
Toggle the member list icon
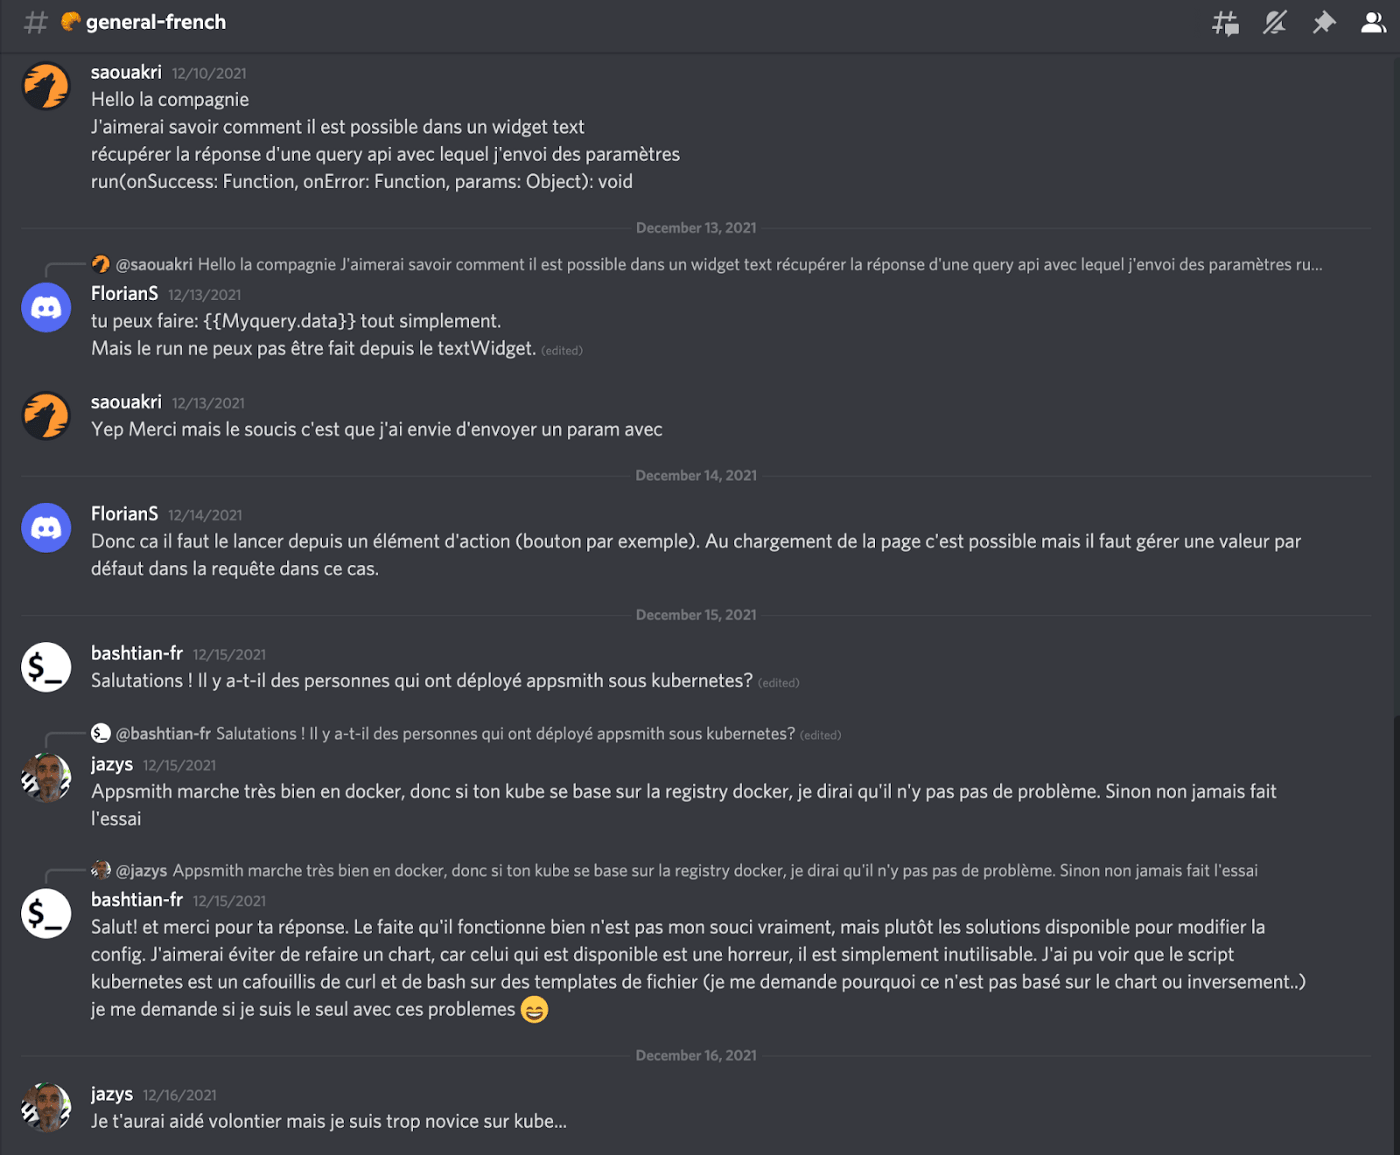(1374, 23)
